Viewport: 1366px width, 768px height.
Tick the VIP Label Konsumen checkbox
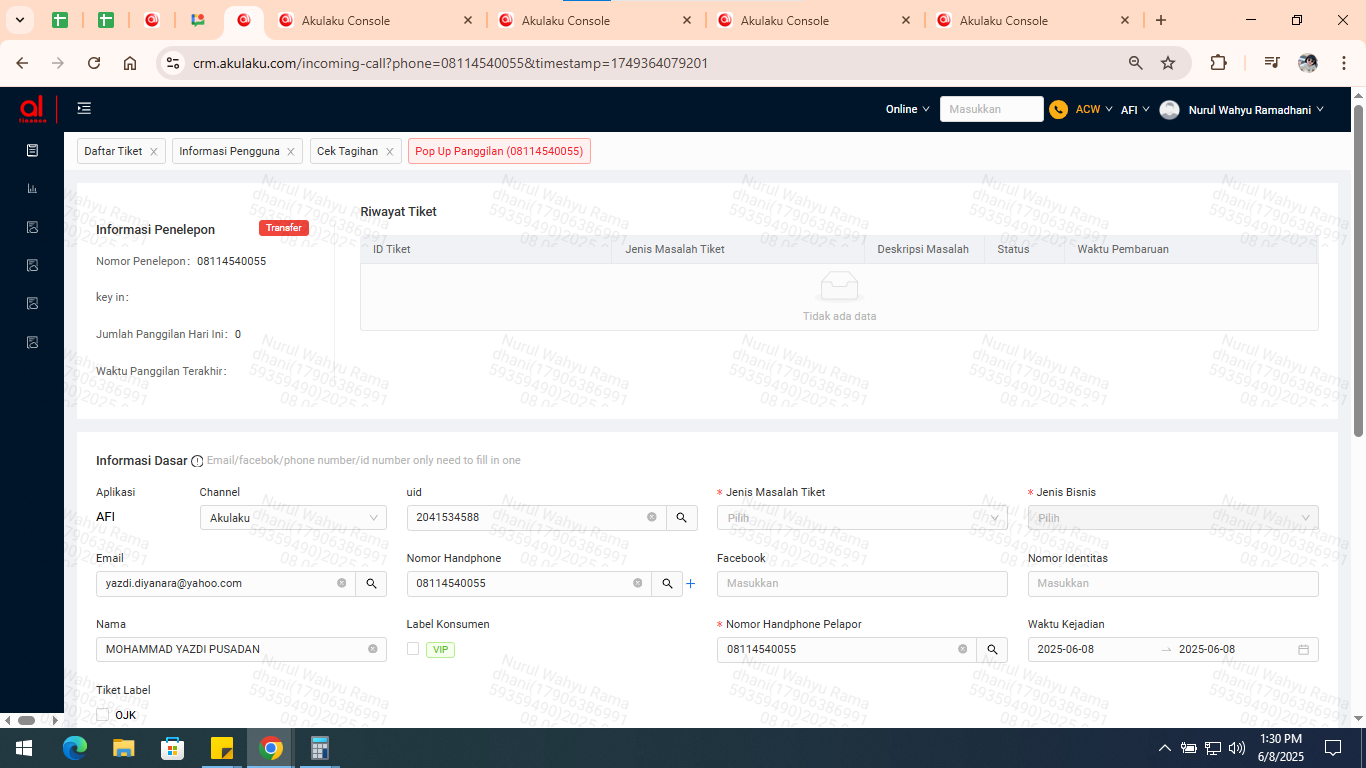coord(413,649)
